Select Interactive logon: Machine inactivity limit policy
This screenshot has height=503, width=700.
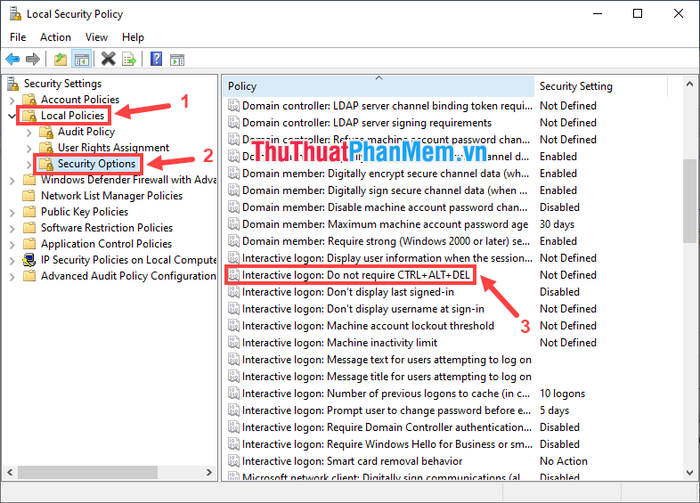tap(339, 343)
